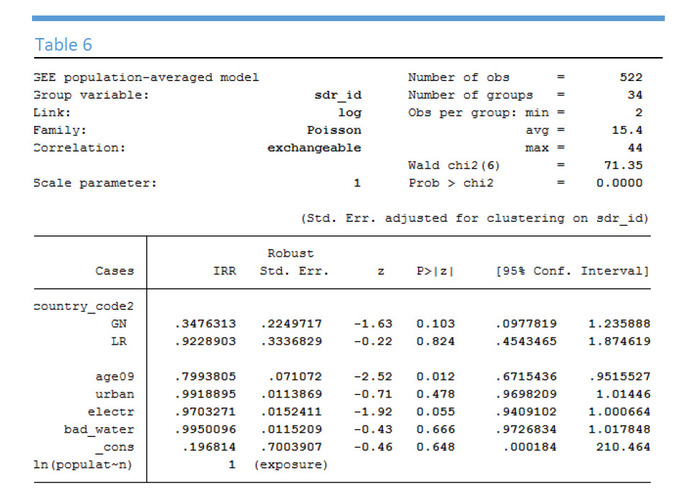Click the 'Table 6' heading
Image resolution: width=695 pixels, height=494 pixels.
point(63,45)
